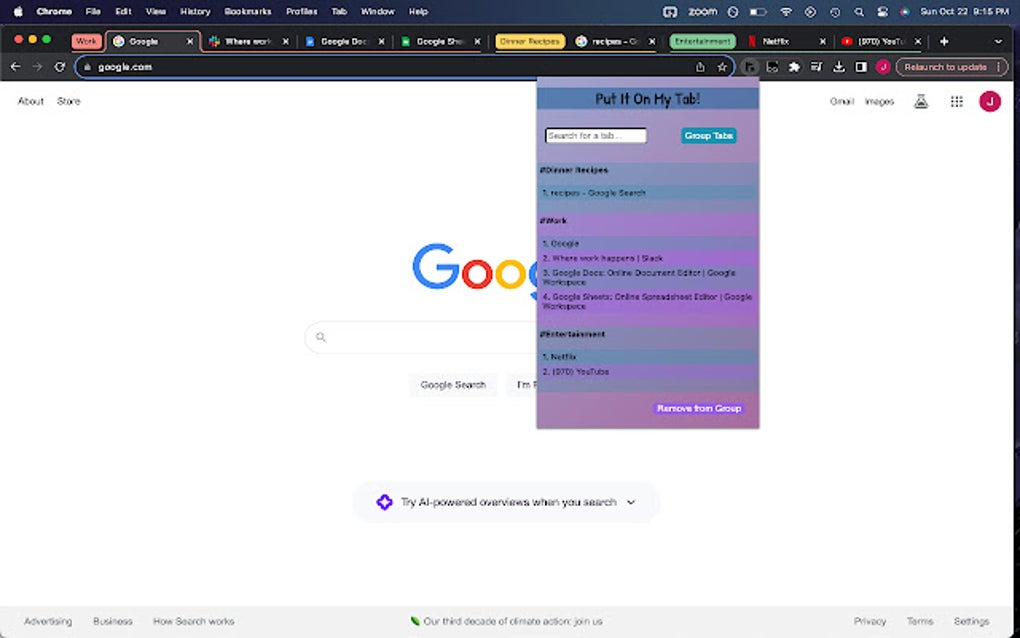This screenshot has height=638, width=1020.
Task: Open macOS Spotlight search in the menu bar
Action: [x=859, y=12]
